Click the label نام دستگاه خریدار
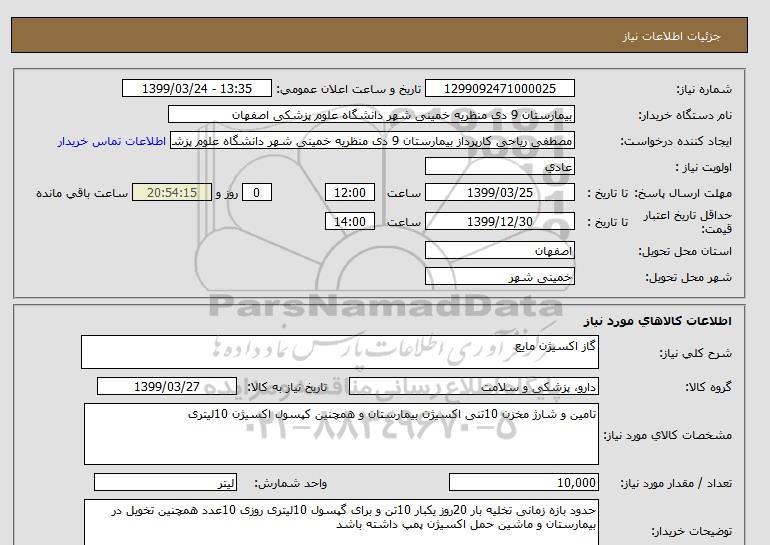 point(685,115)
